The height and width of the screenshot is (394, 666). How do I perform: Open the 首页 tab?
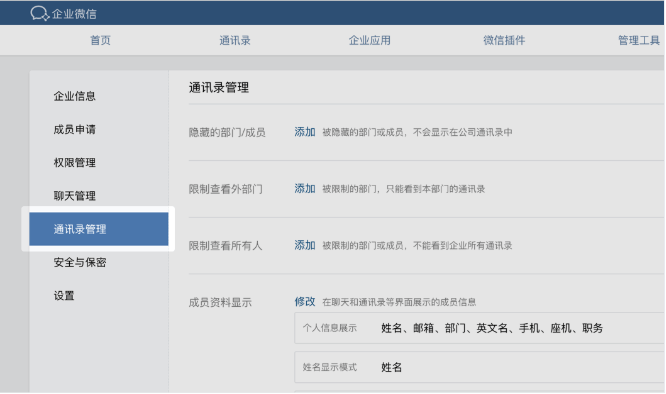point(101,40)
